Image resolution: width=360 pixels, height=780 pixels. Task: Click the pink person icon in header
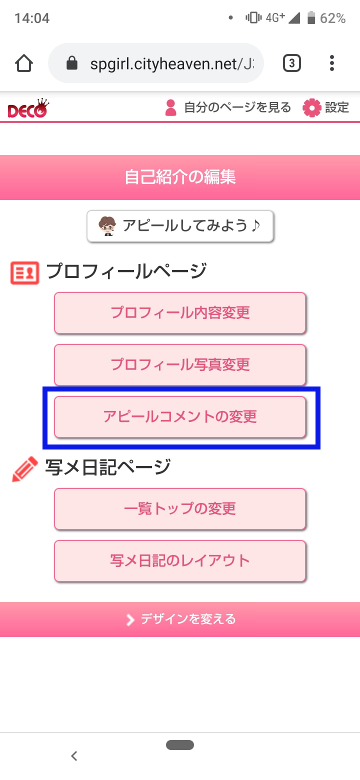click(171, 107)
